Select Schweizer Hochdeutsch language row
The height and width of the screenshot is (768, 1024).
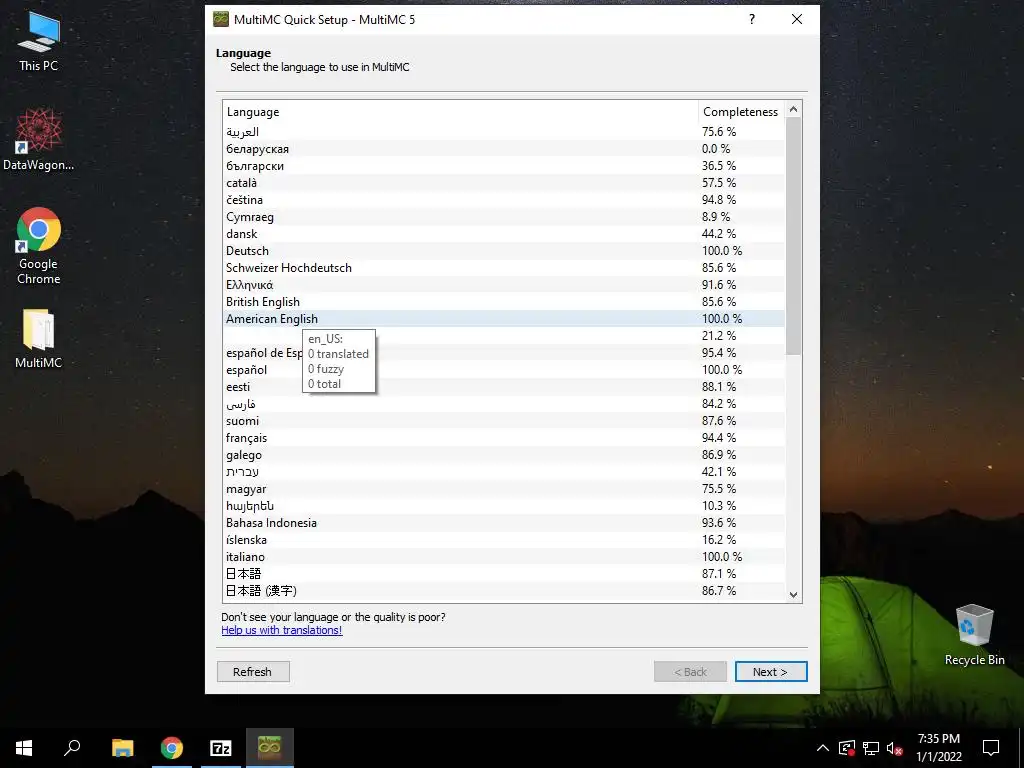point(504,268)
